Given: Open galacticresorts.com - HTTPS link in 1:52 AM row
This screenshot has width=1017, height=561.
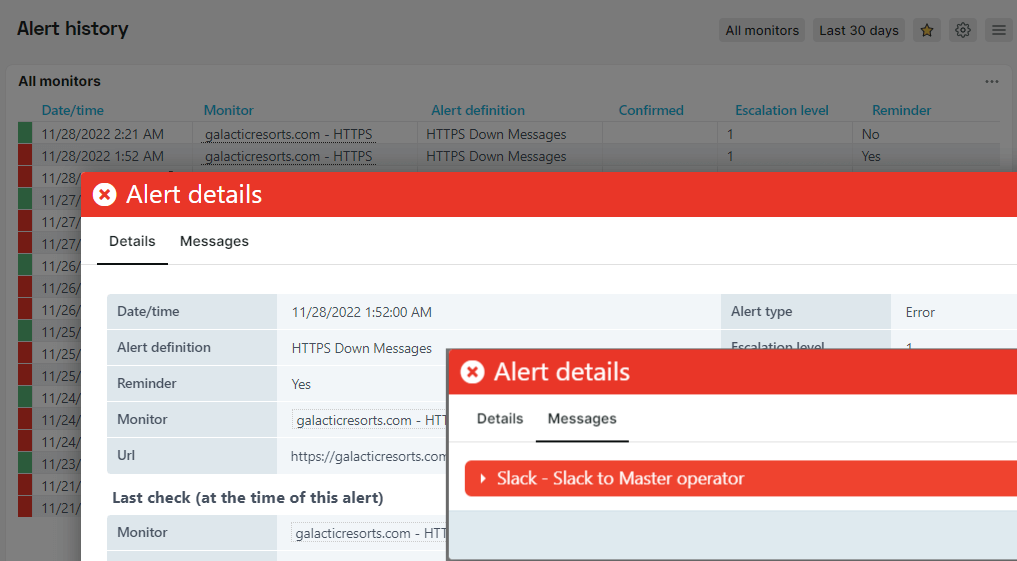Looking at the screenshot, I should tap(289, 156).
